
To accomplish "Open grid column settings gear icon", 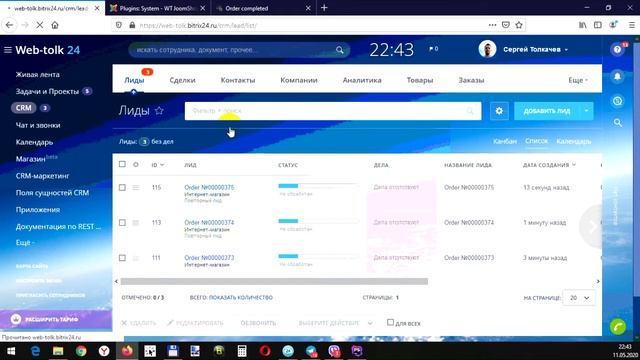I will 136,164.
